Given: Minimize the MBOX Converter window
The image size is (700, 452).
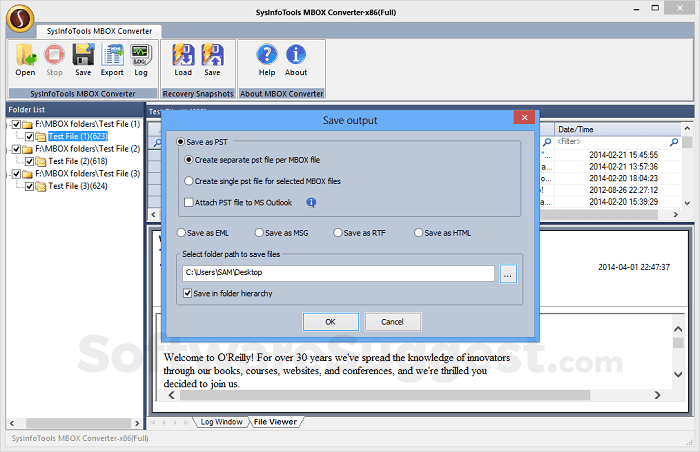Looking at the screenshot, I should [637, 8].
